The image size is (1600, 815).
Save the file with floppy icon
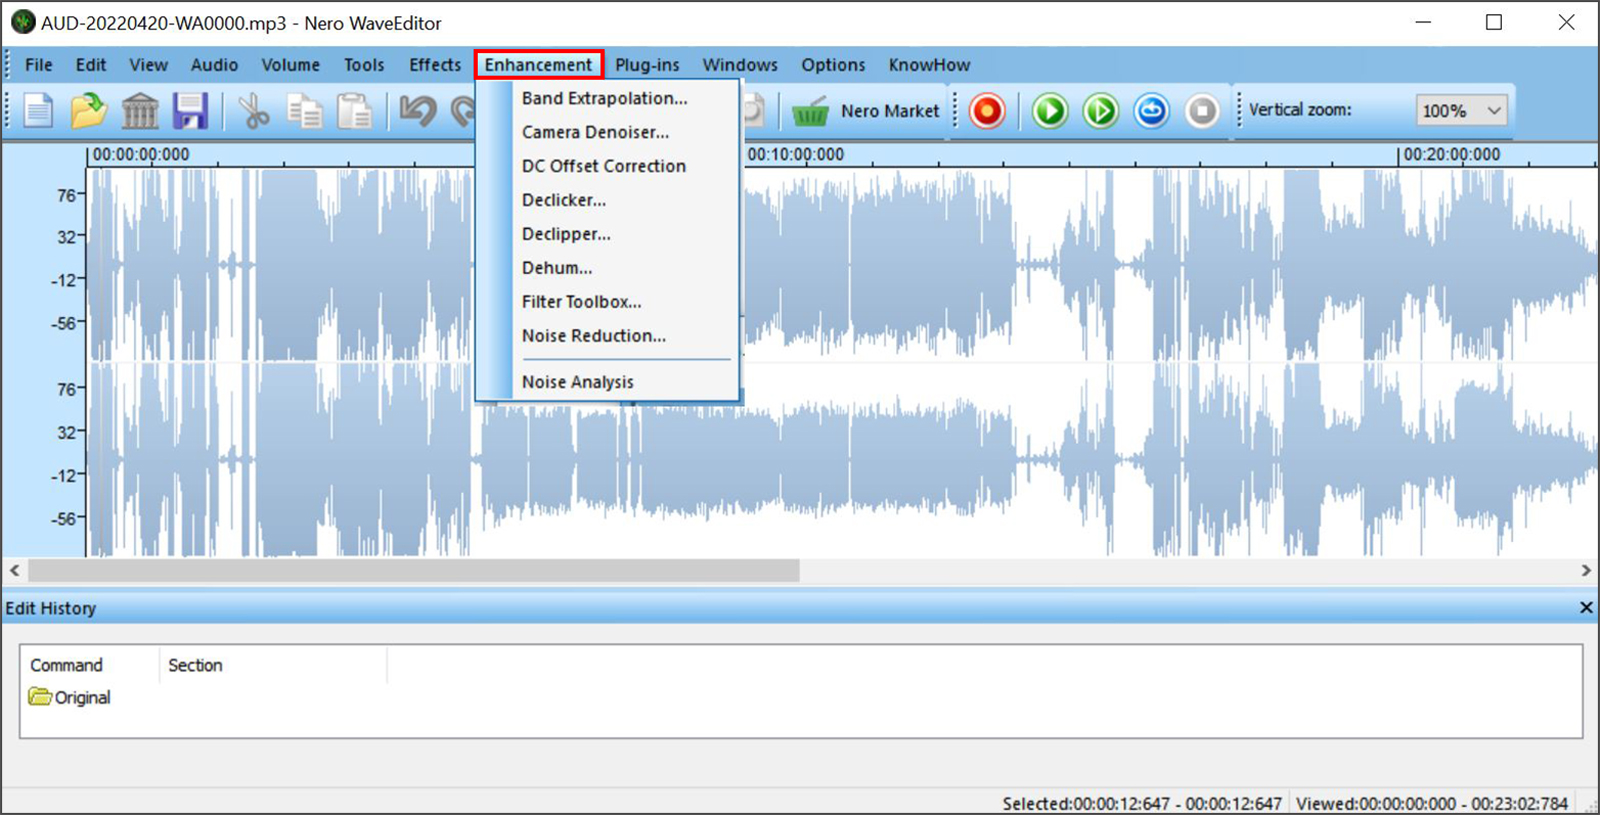190,110
